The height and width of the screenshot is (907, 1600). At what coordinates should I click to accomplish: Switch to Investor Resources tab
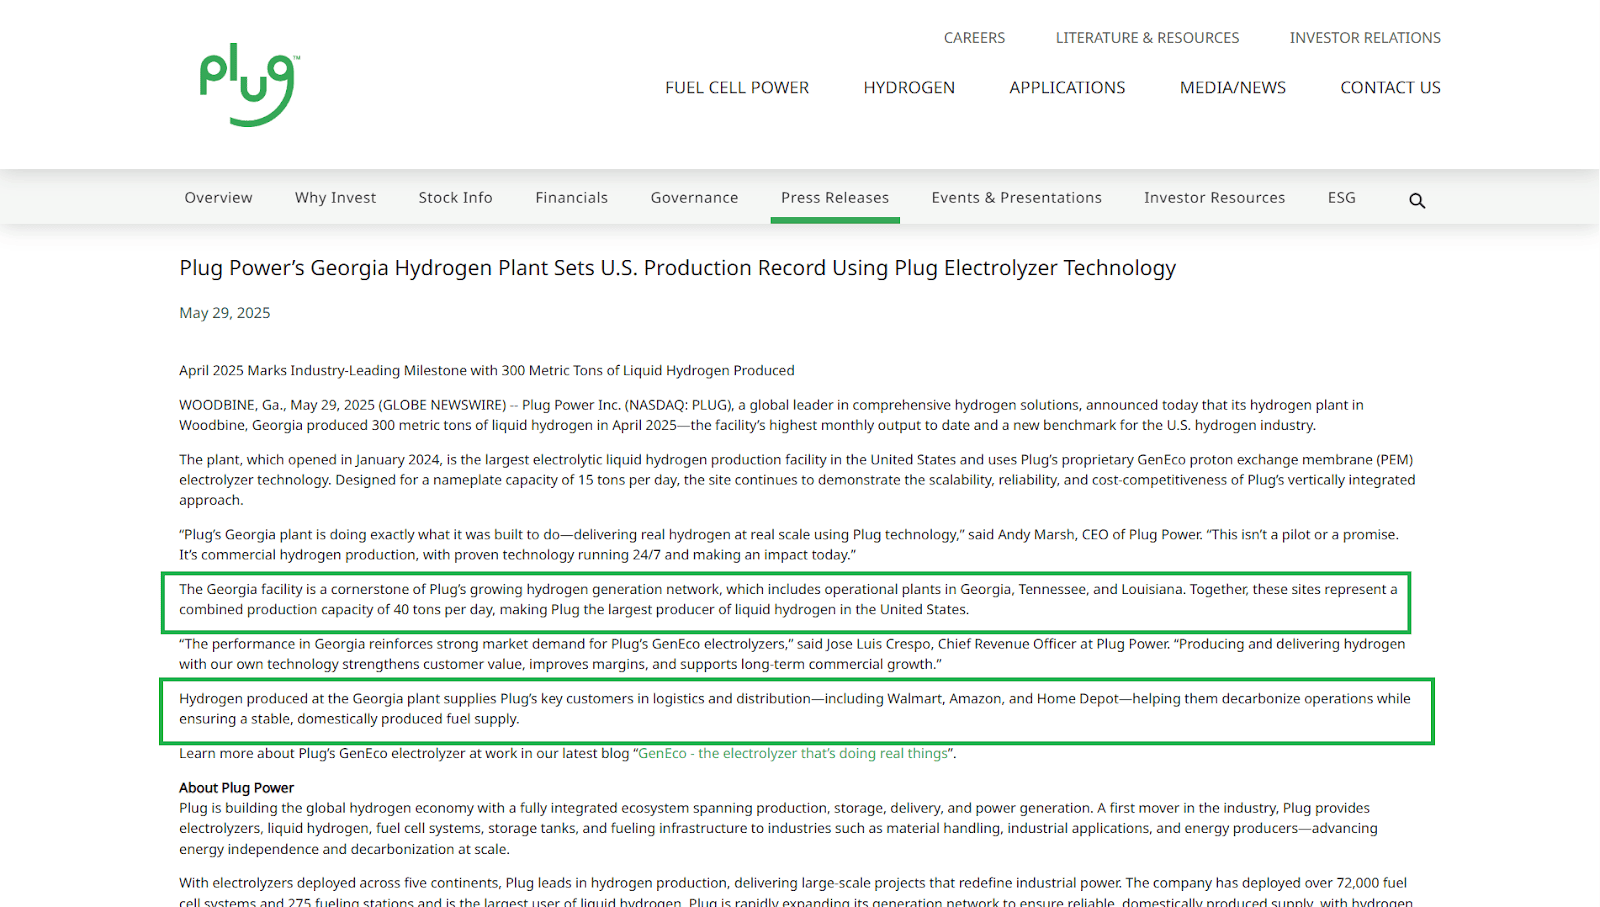(x=1214, y=198)
